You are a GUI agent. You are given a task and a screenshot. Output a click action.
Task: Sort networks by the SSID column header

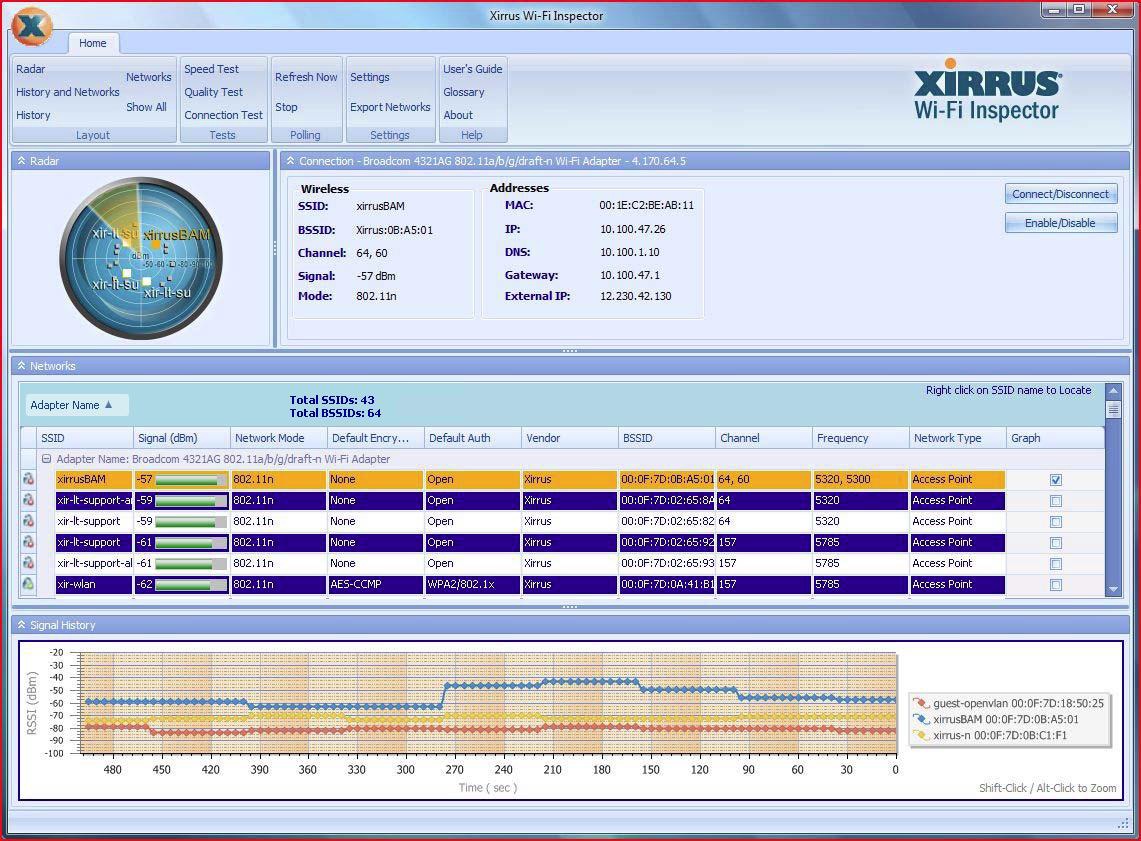coord(84,438)
